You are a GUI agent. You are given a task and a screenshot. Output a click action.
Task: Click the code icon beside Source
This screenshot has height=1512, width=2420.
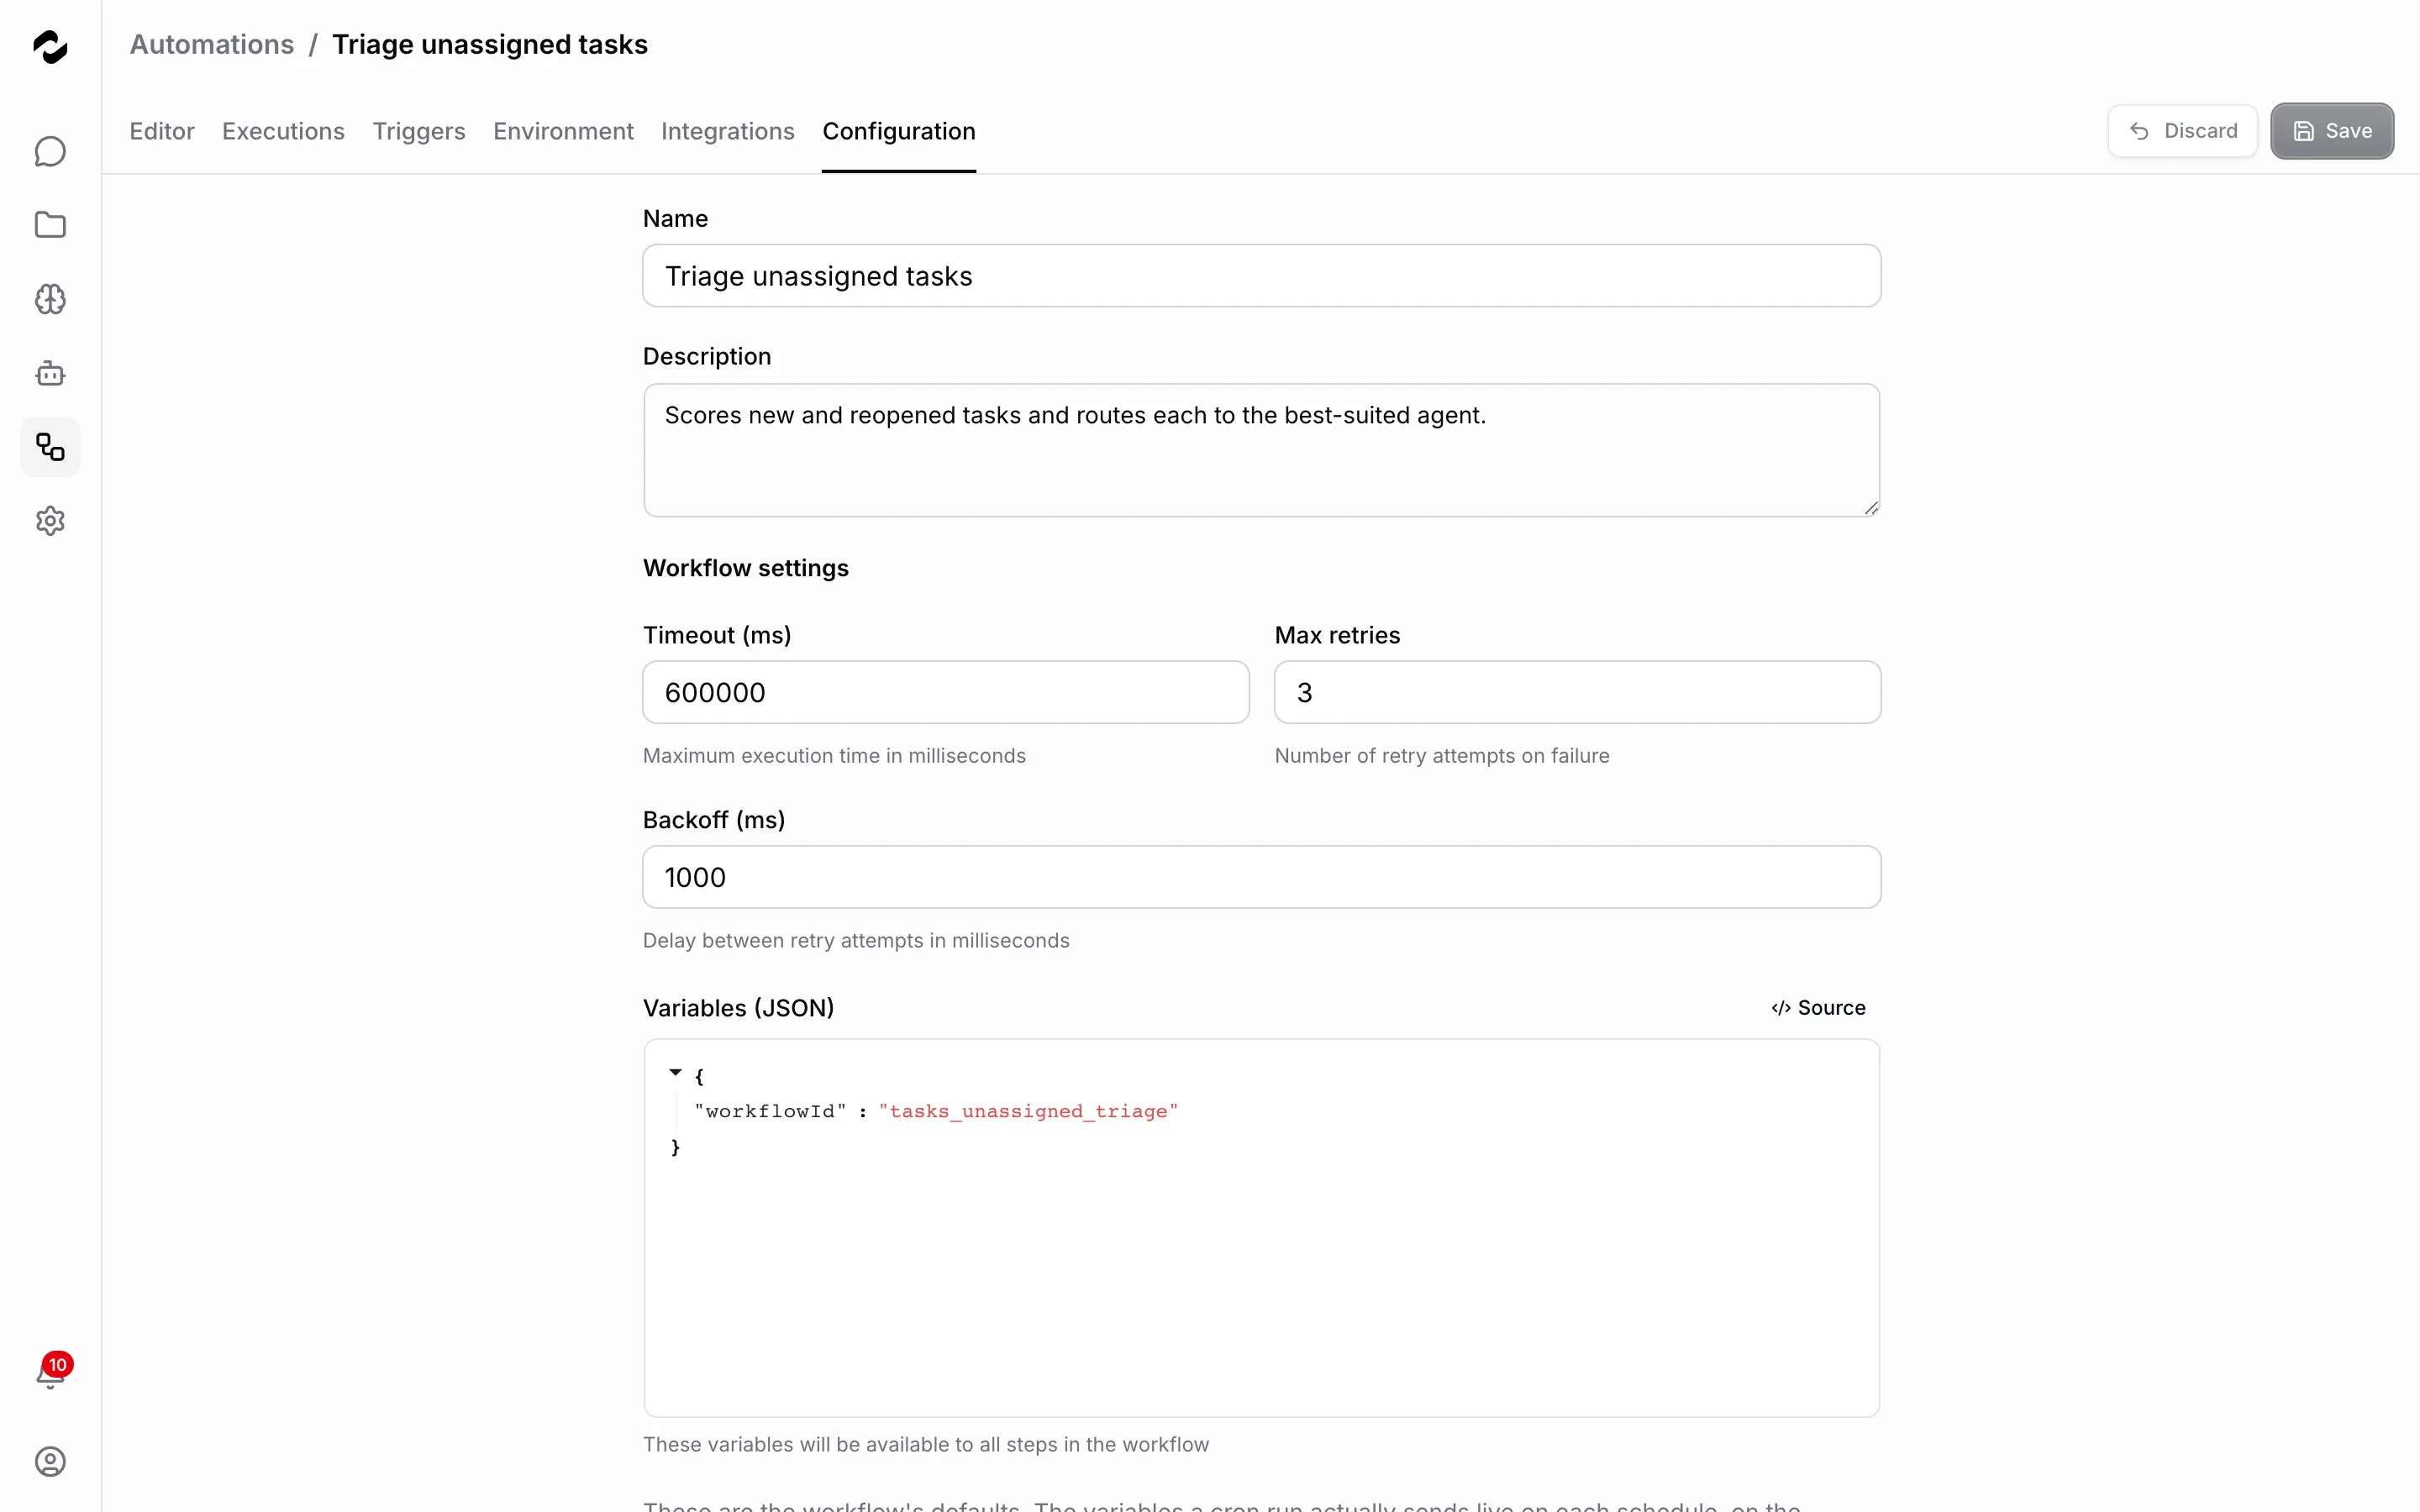click(x=1781, y=1008)
